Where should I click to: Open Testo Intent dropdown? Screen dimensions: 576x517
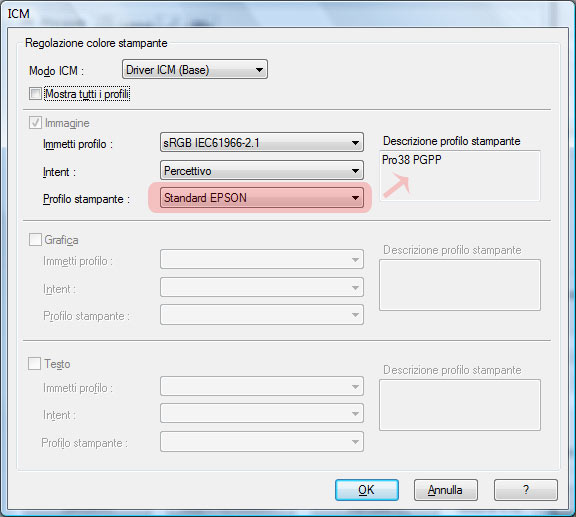pos(262,413)
